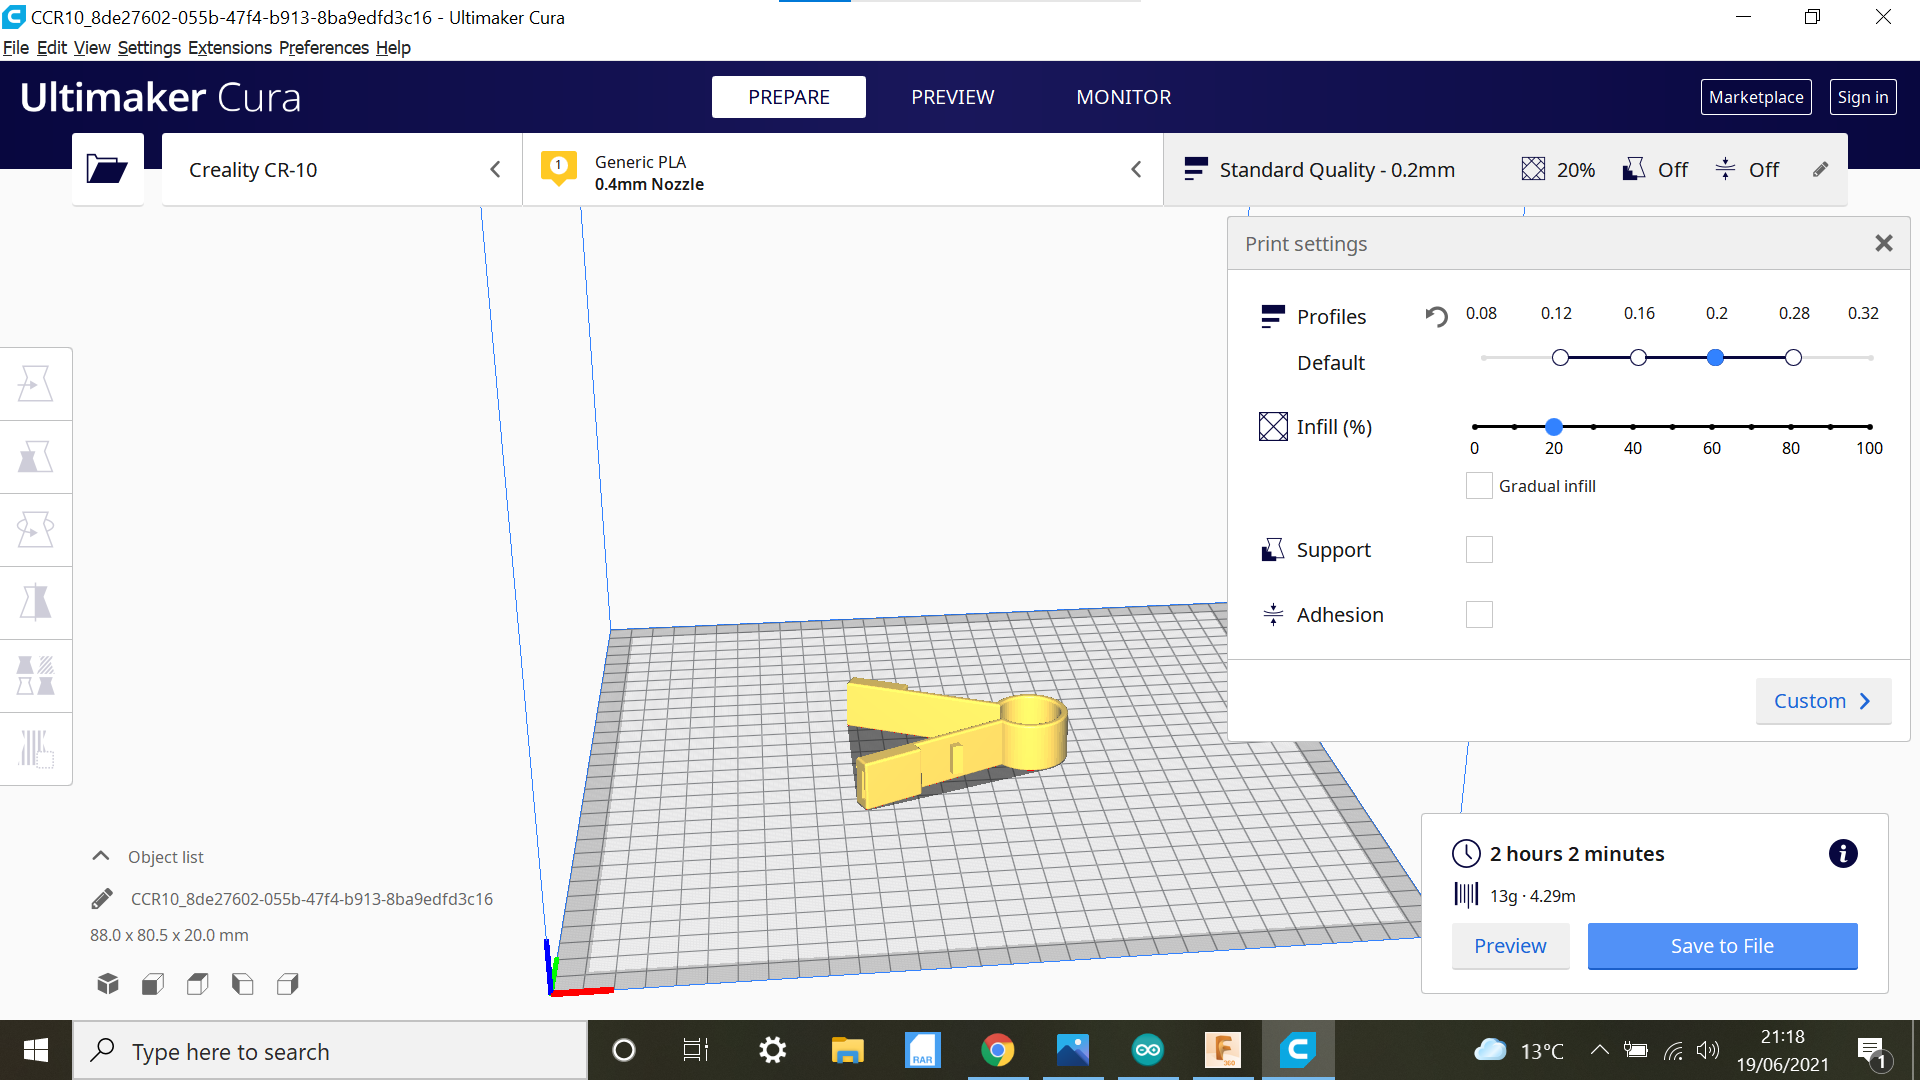
Task: Enable the Gradual infill checkbox
Action: click(1479, 486)
